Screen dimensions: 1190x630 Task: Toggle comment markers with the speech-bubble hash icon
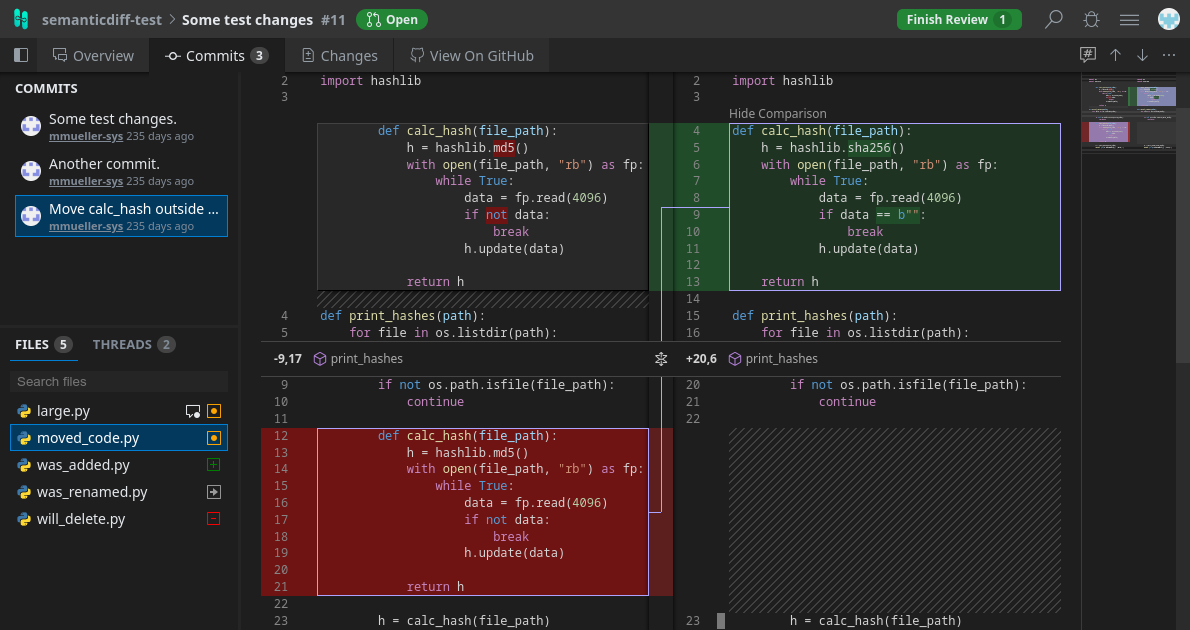[1087, 55]
